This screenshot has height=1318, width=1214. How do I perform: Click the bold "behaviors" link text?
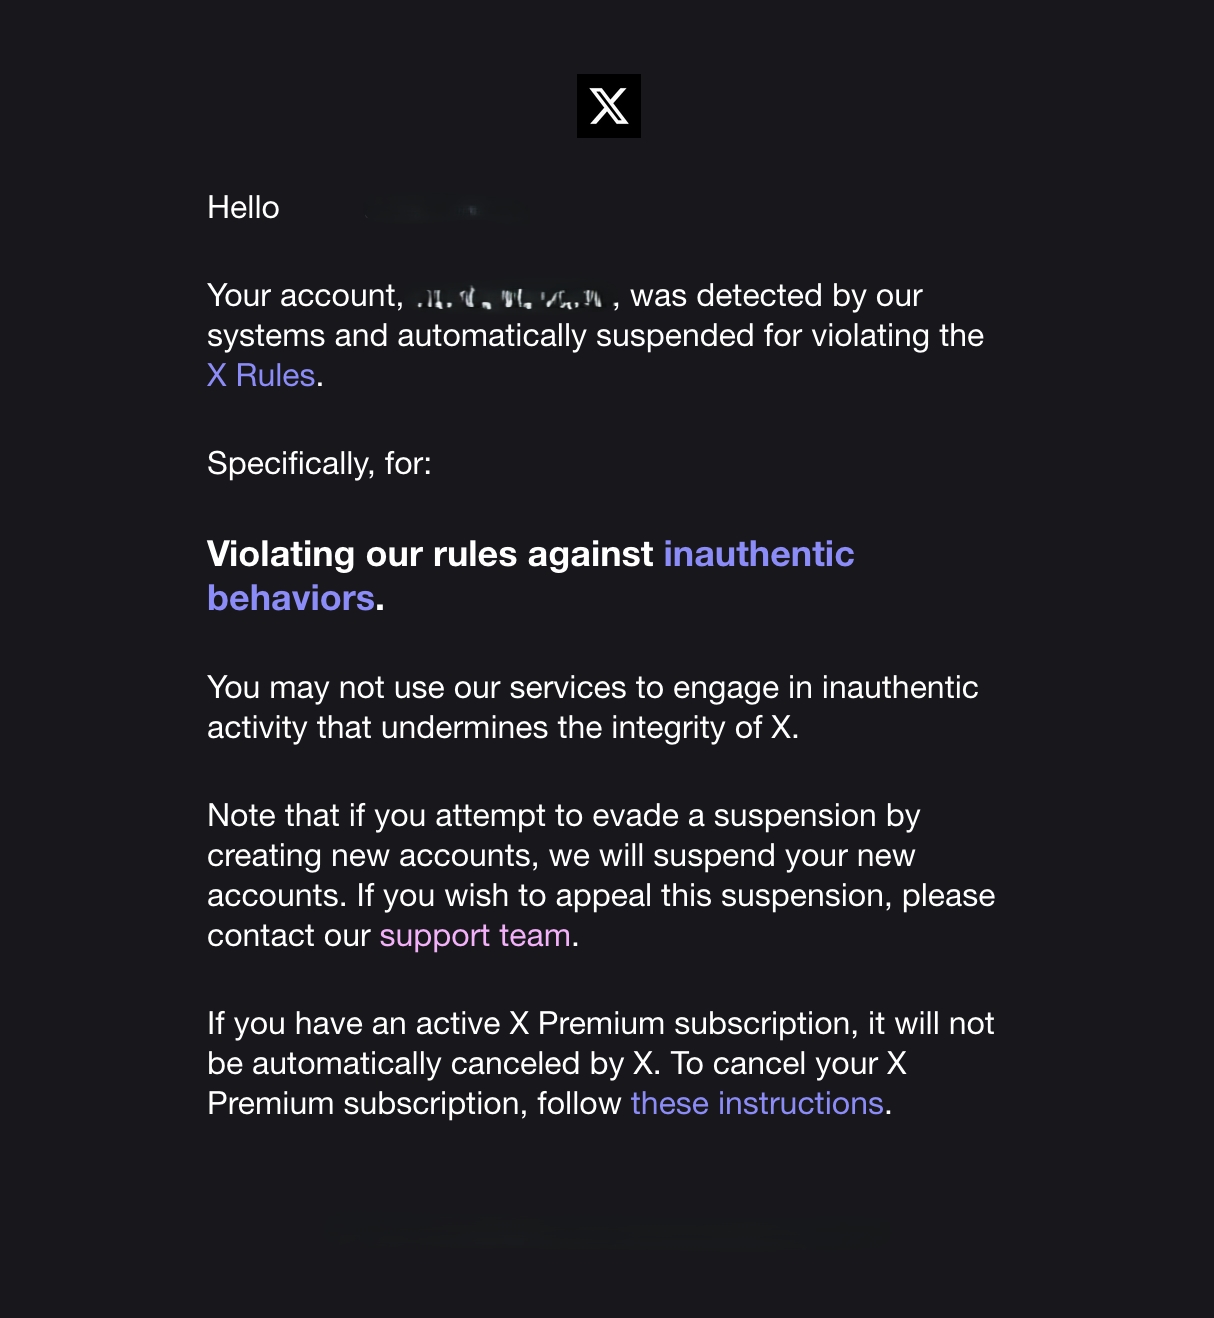point(290,598)
